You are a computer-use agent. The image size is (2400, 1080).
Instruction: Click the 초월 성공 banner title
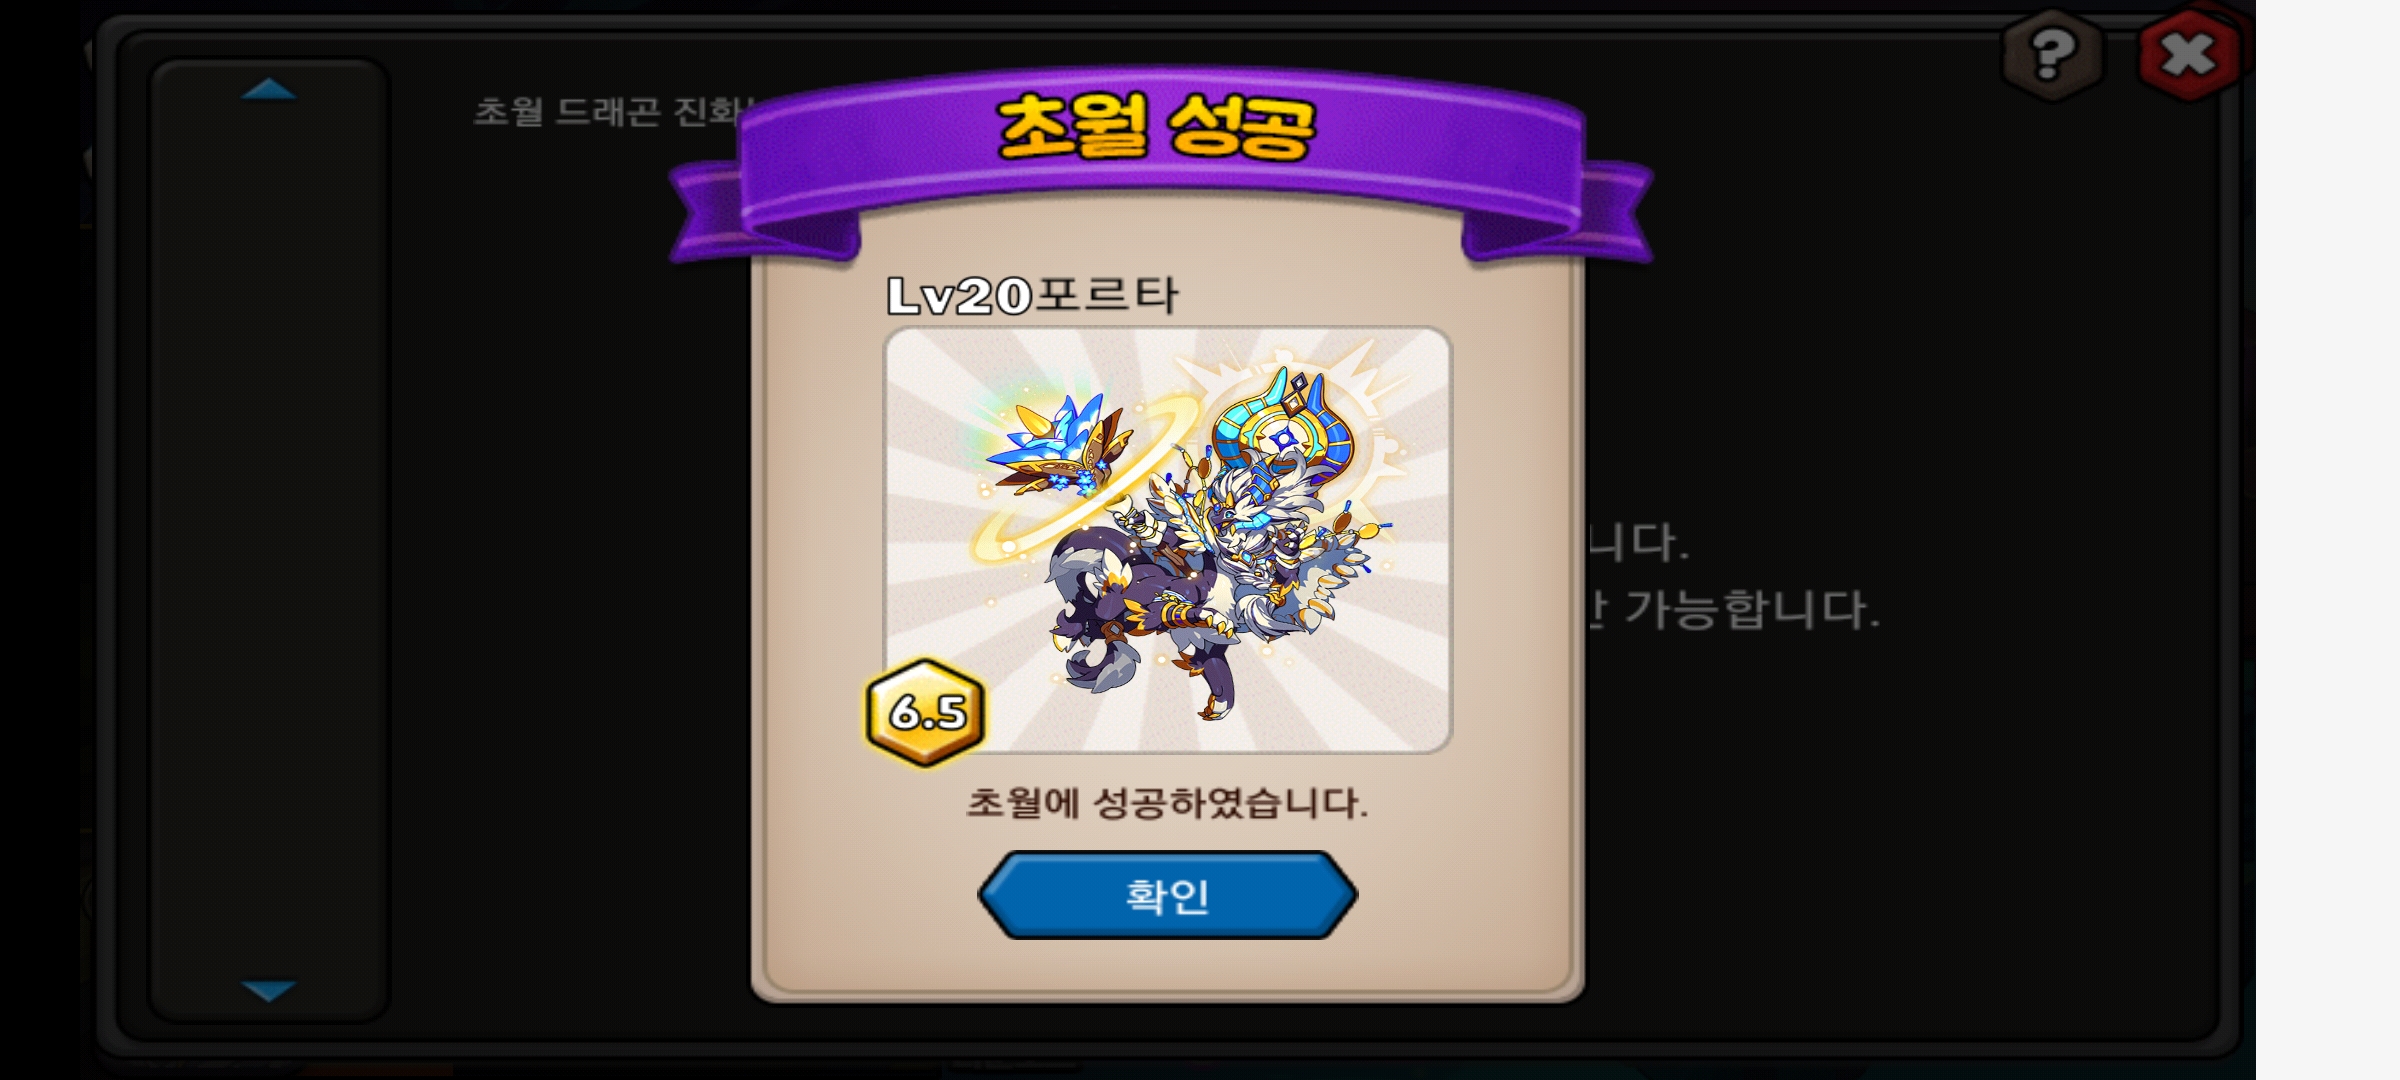(1157, 127)
